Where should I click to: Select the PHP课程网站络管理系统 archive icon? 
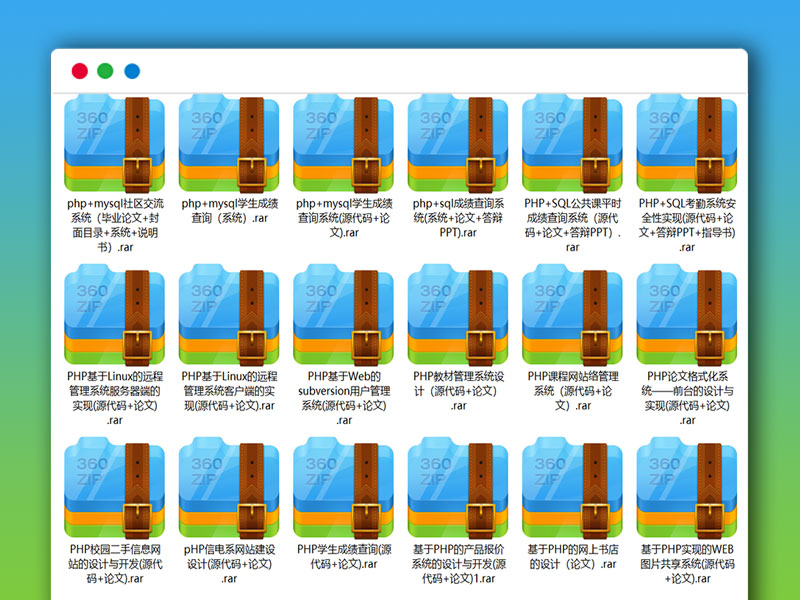(x=572, y=316)
